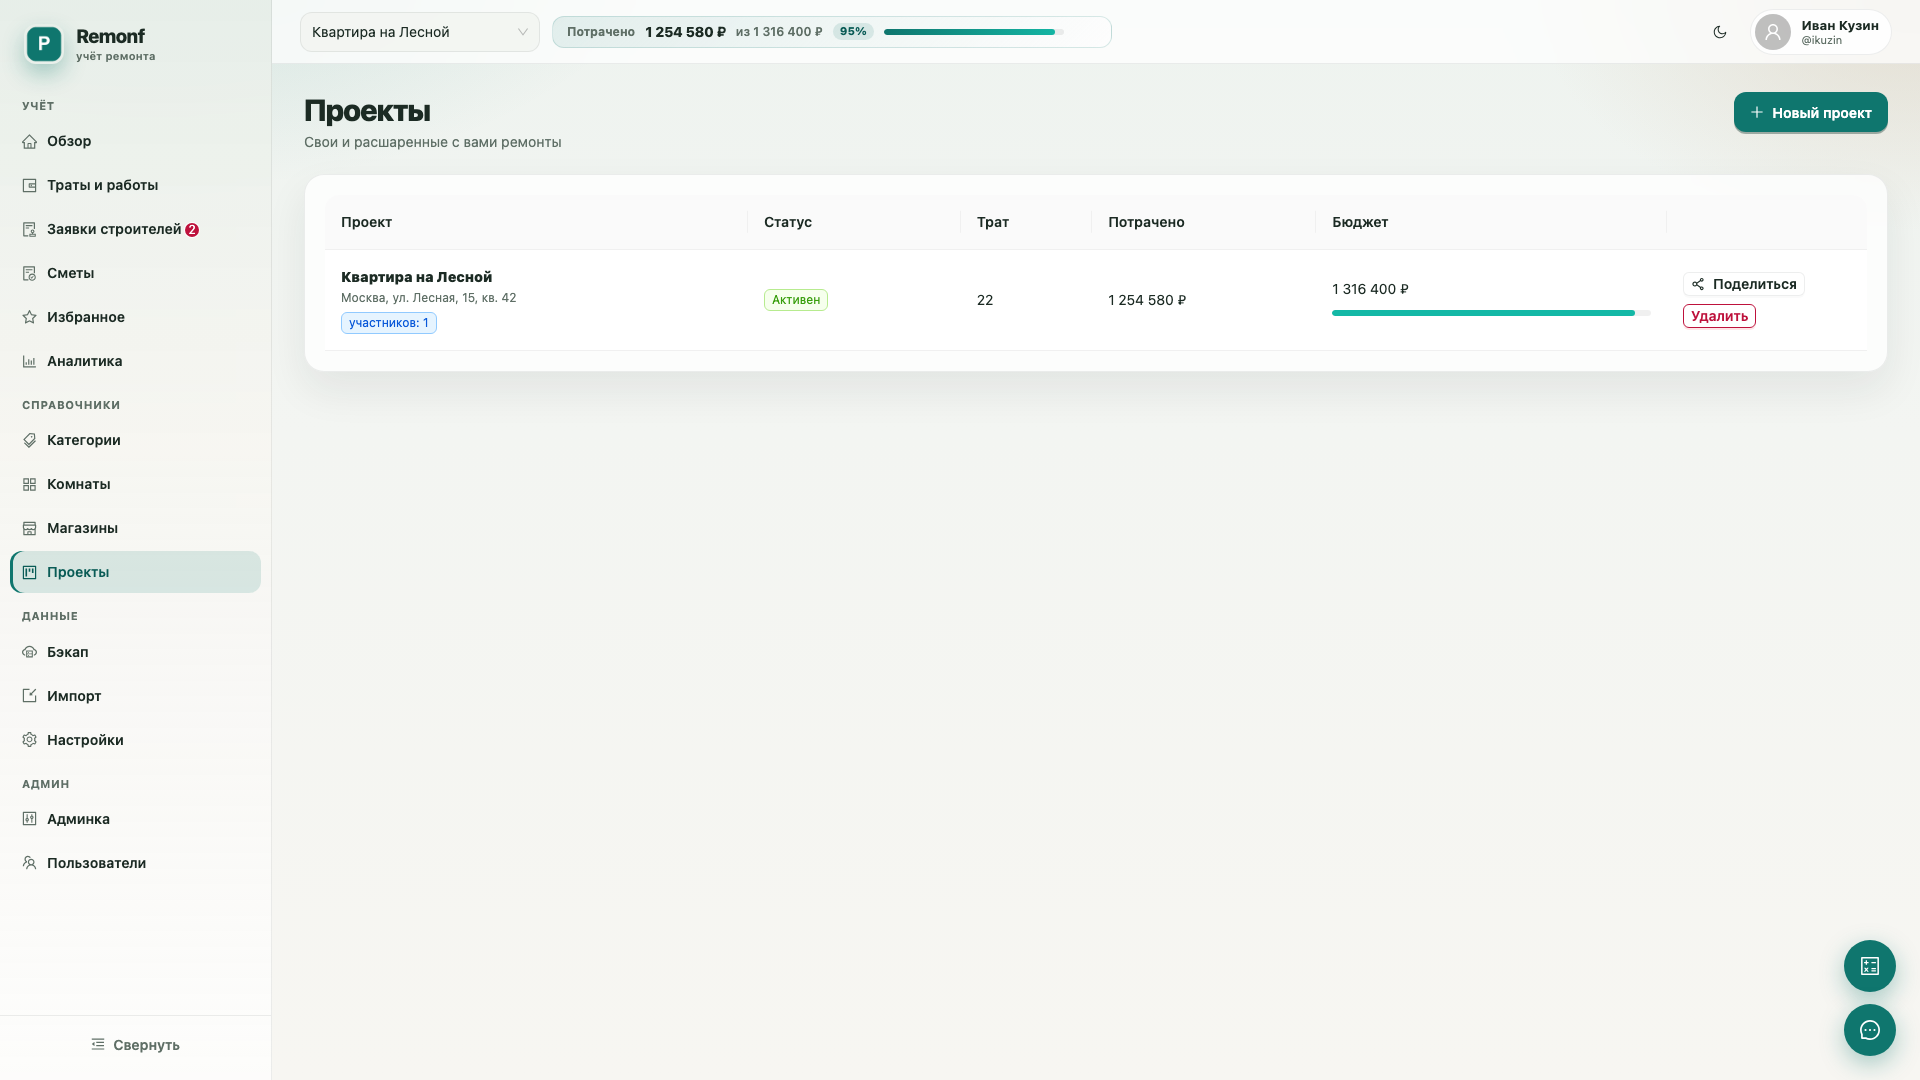
Task: Click Поделиться for Квартира на Лесной
Action: pos(1744,284)
